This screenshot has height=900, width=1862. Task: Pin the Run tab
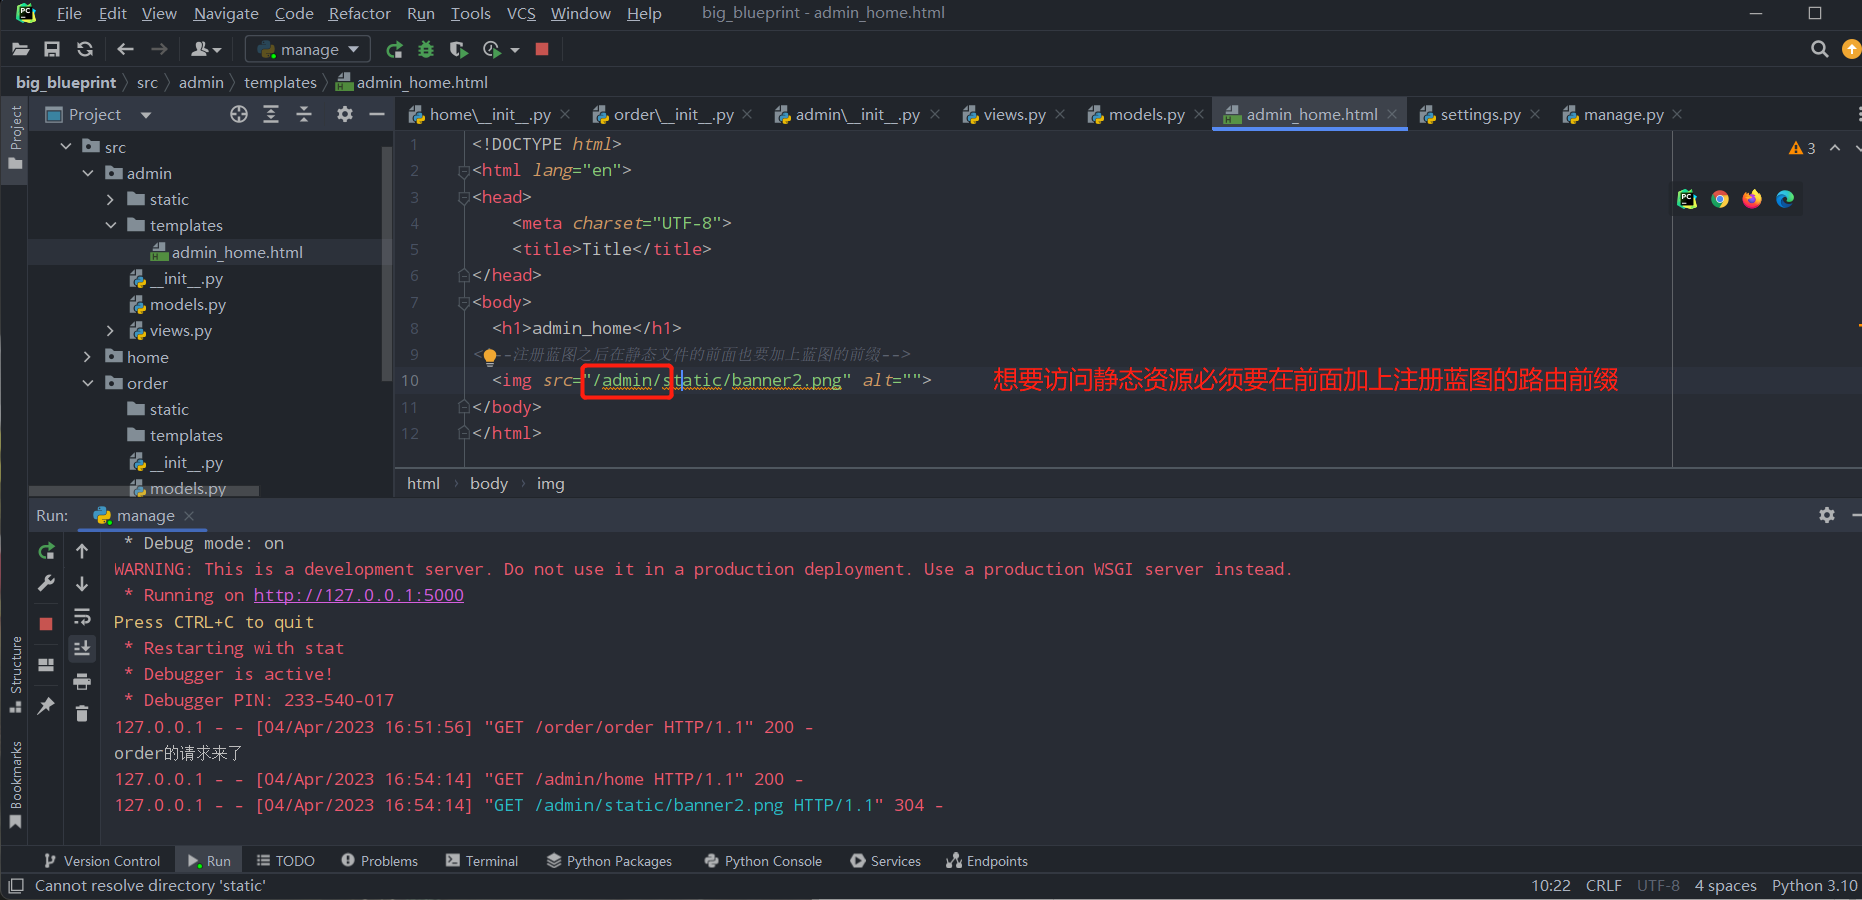46,706
